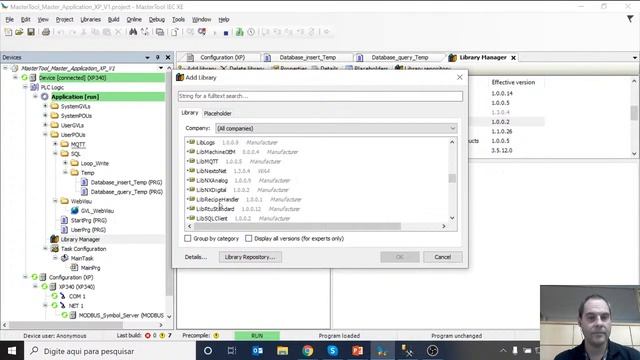640x360 pixels.
Task: Open Chrome from taskbar
Action: (308, 351)
